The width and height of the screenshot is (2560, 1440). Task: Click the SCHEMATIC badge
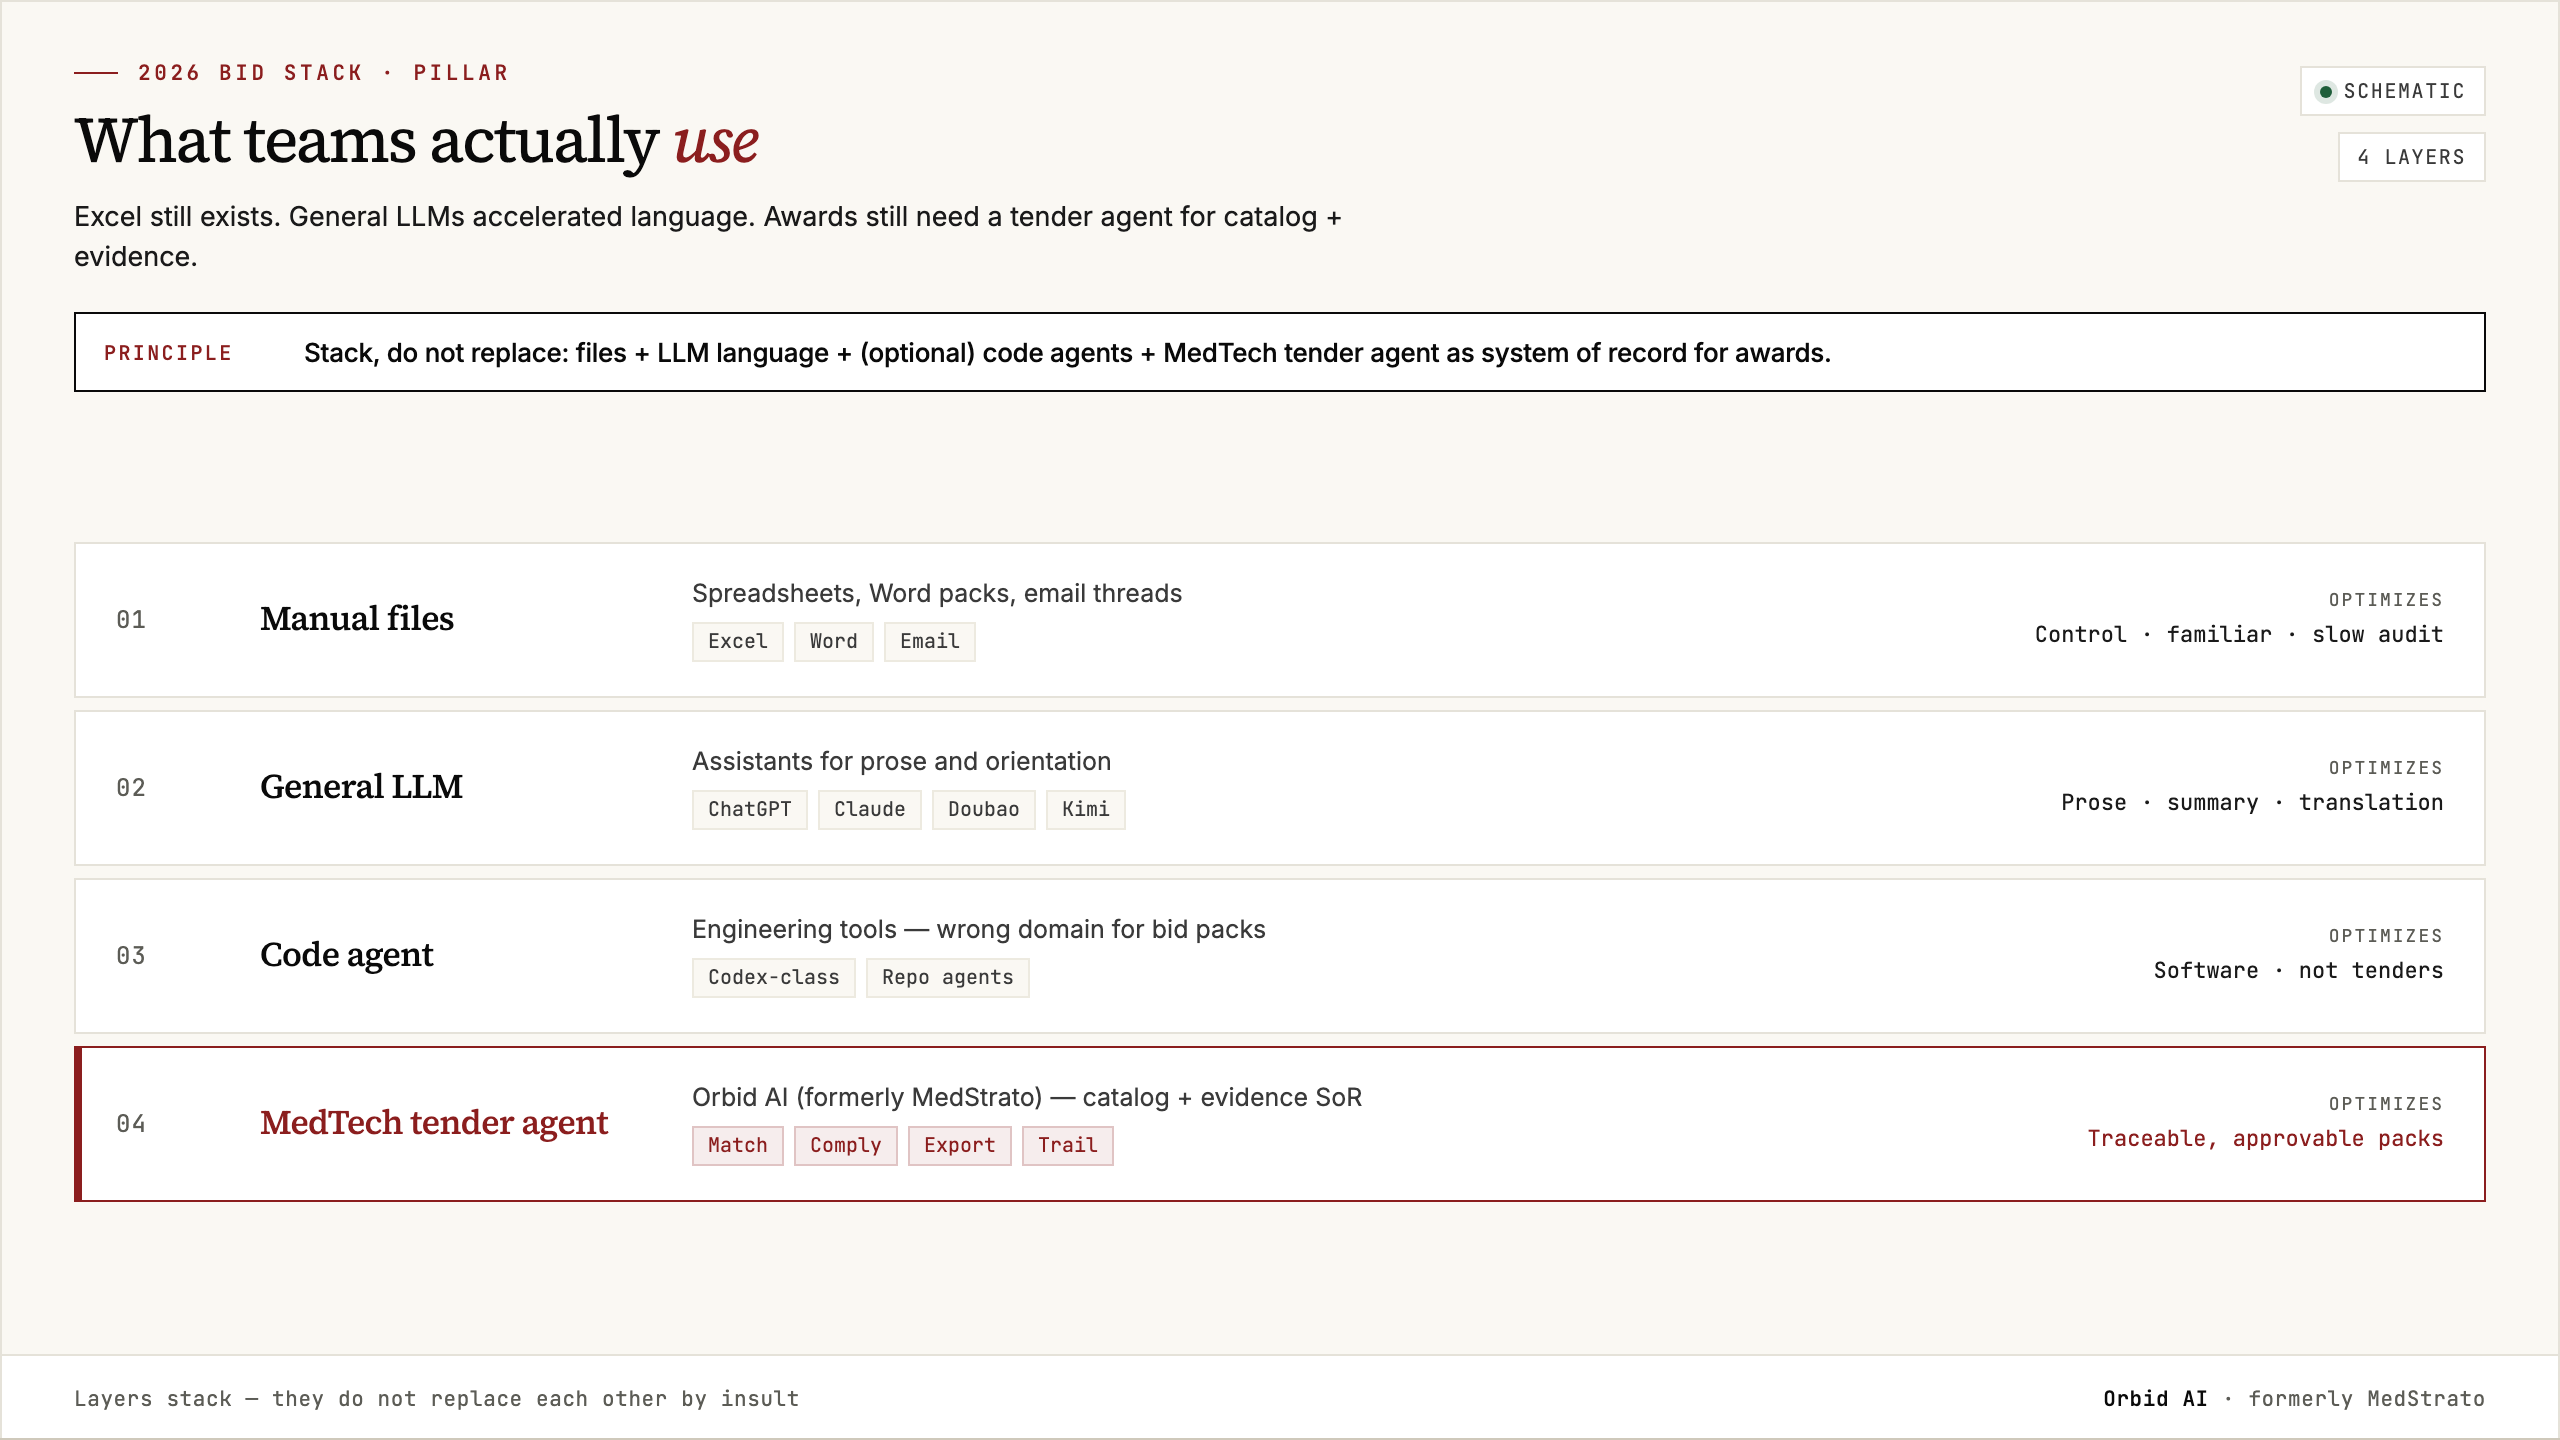pos(2392,91)
